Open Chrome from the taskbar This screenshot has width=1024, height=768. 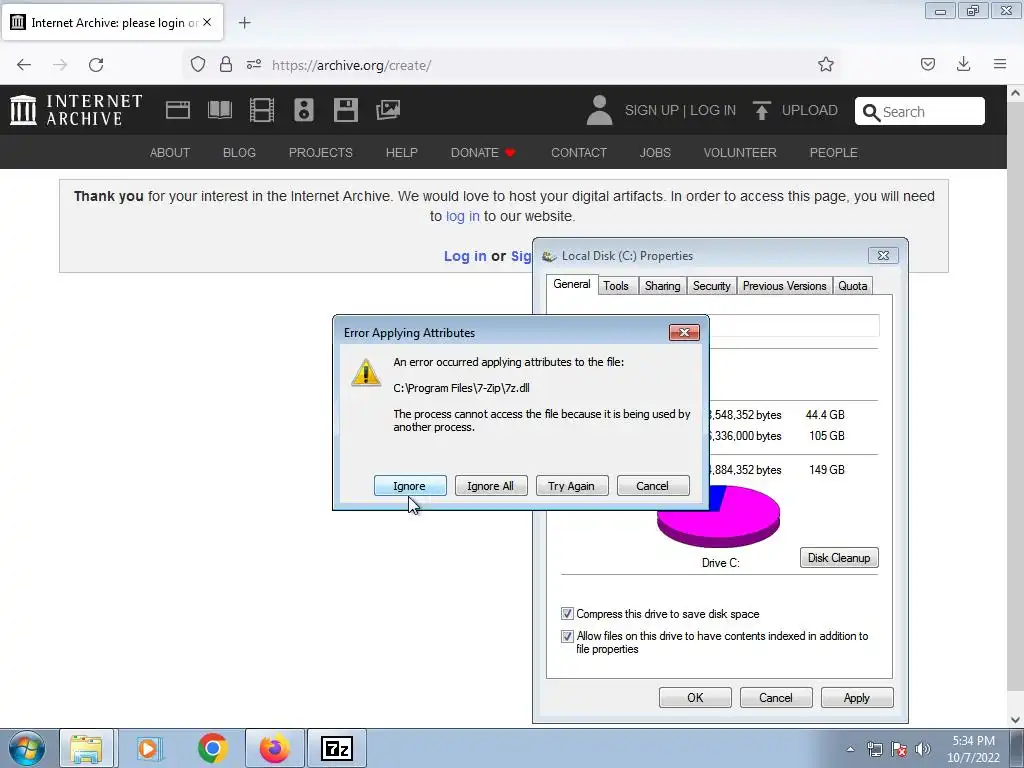click(212, 748)
